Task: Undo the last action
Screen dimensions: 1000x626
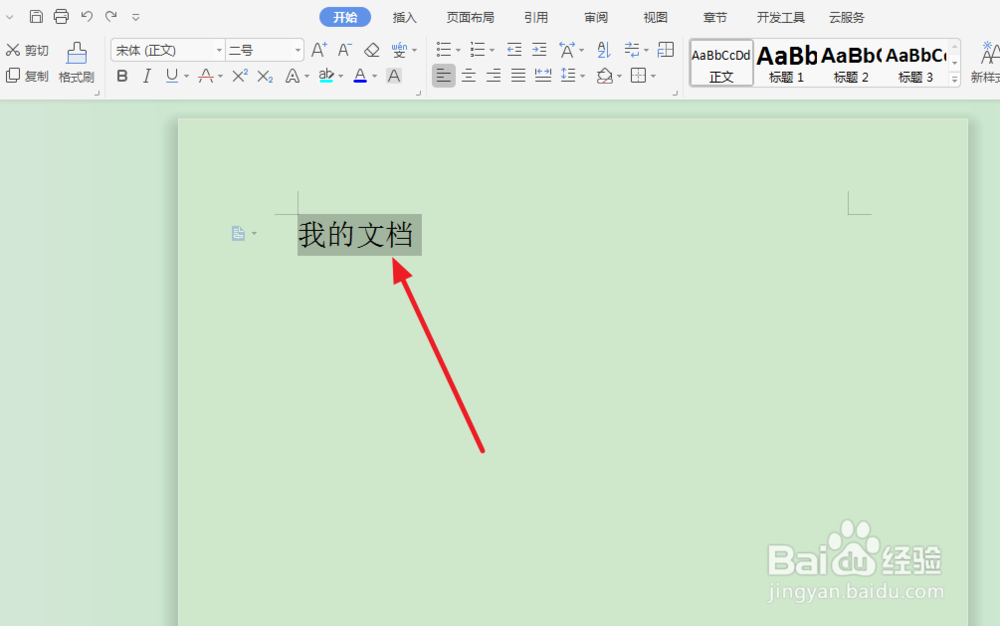Action: [87, 17]
